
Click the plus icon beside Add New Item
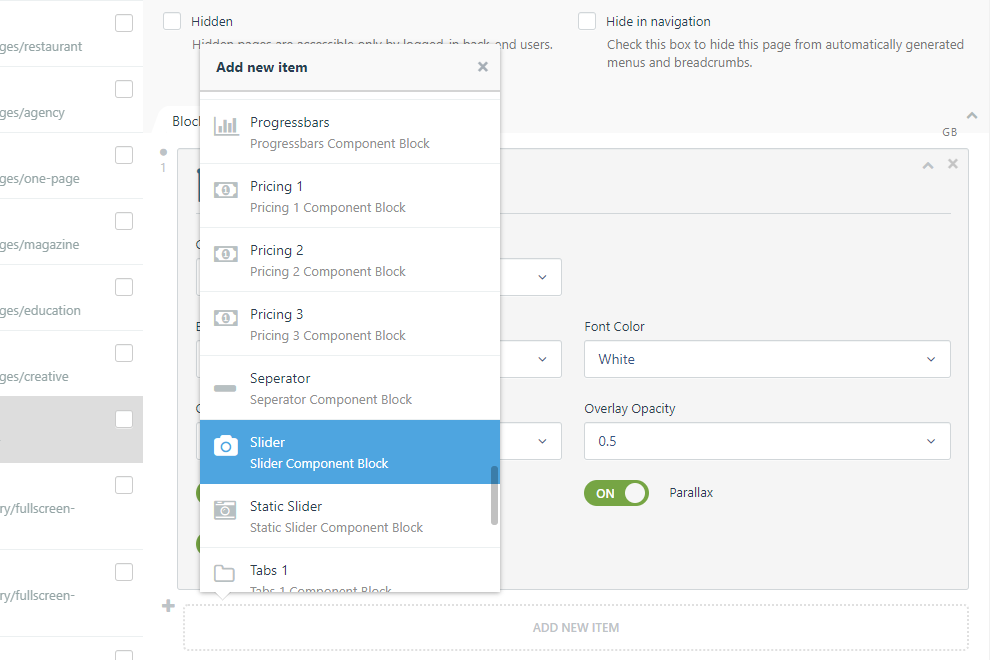tap(168, 606)
